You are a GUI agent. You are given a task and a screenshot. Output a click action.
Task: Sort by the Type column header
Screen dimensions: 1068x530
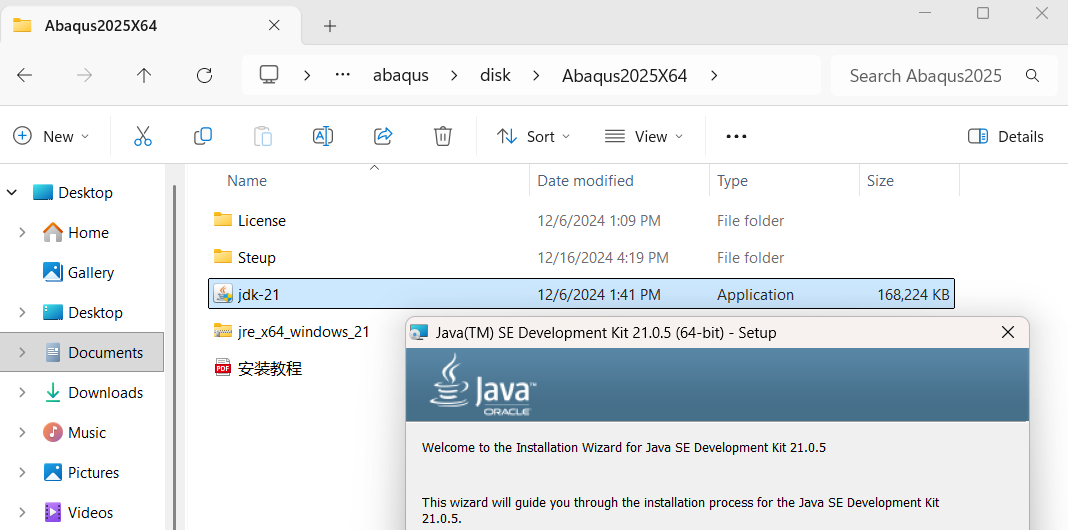click(x=732, y=181)
